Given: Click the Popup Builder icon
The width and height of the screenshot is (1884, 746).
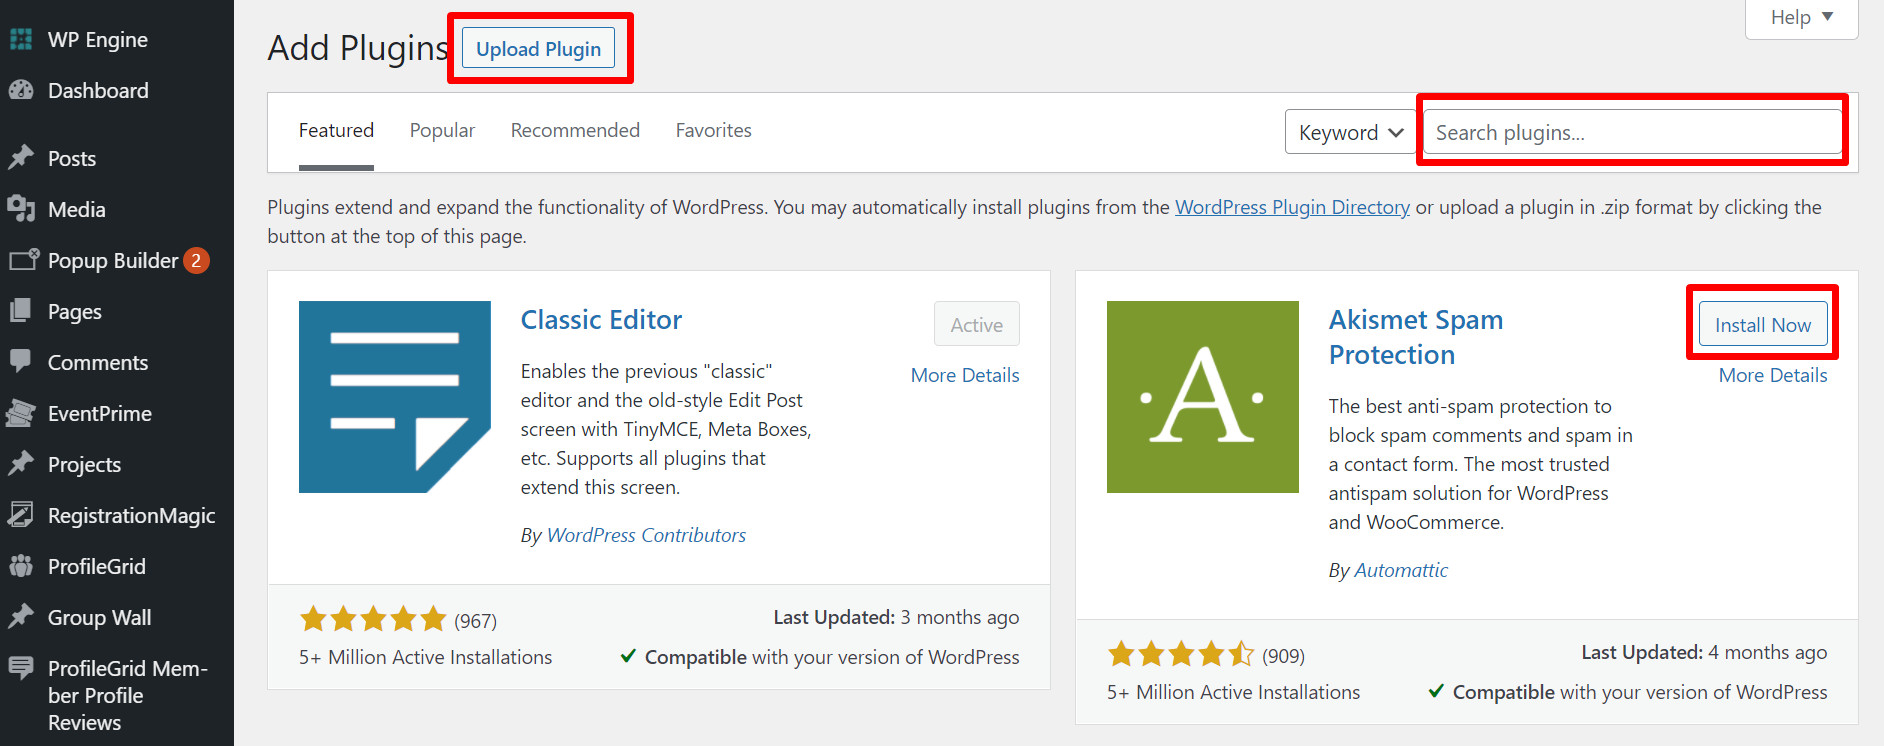Looking at the screenshot, I should pyautogui.click(x=23, y=260).
